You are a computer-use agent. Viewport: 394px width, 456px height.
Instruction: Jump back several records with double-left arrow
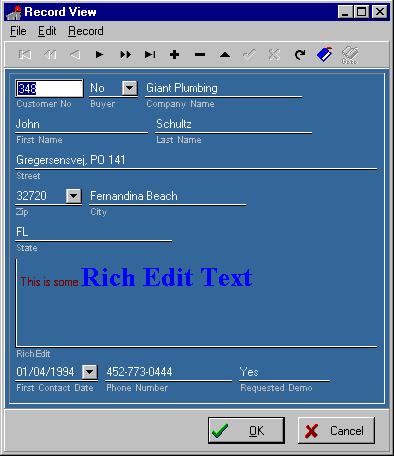(x=50, y=54)
